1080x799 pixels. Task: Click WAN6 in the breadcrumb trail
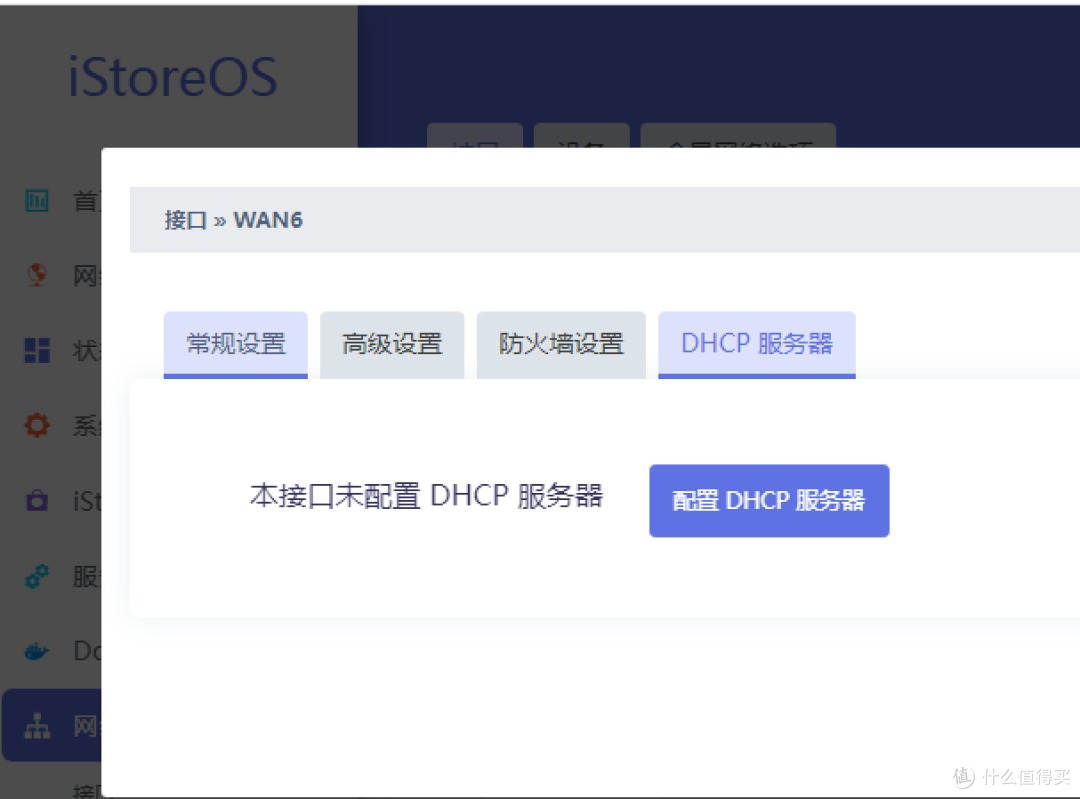pyautogui.click(x=267, y=220)
